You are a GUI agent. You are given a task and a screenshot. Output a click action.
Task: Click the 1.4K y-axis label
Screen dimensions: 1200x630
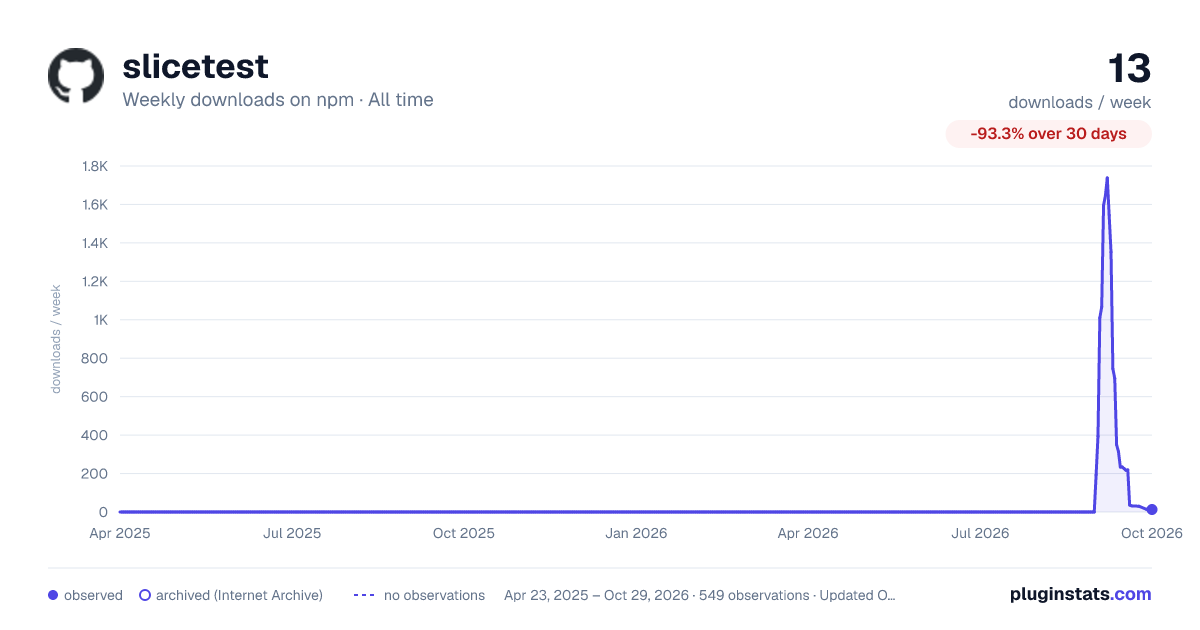(x=94, y=243)
